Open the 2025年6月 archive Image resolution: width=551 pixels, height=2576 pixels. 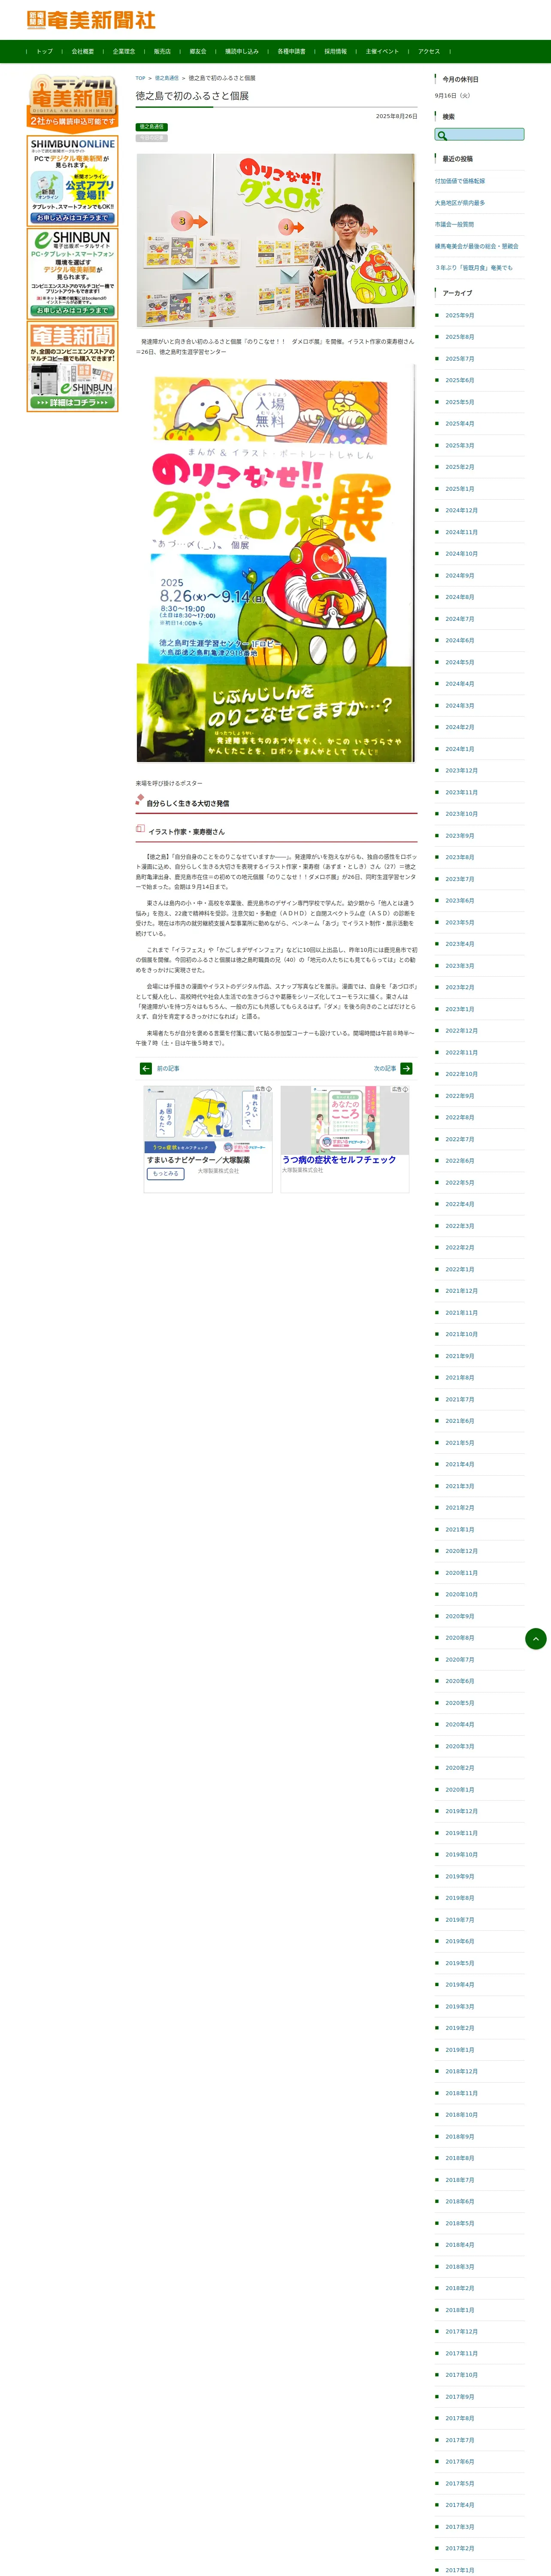click(460, 381)
